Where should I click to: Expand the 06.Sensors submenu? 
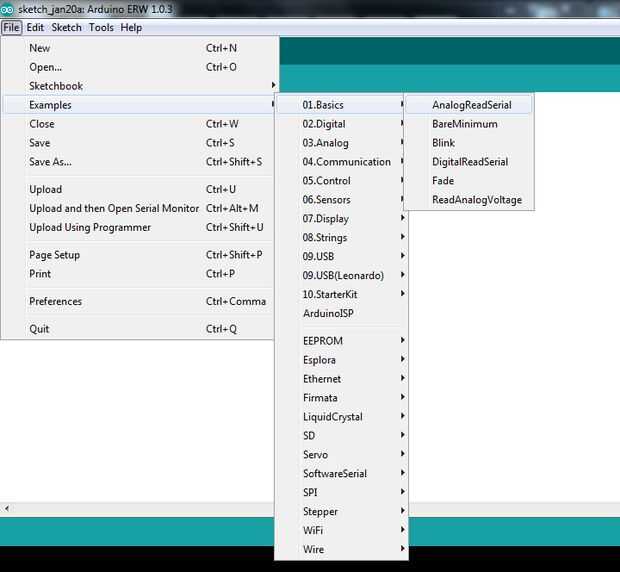tap(341, 200)
